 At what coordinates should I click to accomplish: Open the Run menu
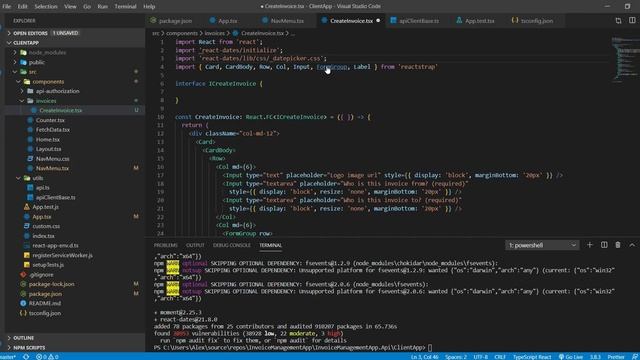tap(102, 7)
